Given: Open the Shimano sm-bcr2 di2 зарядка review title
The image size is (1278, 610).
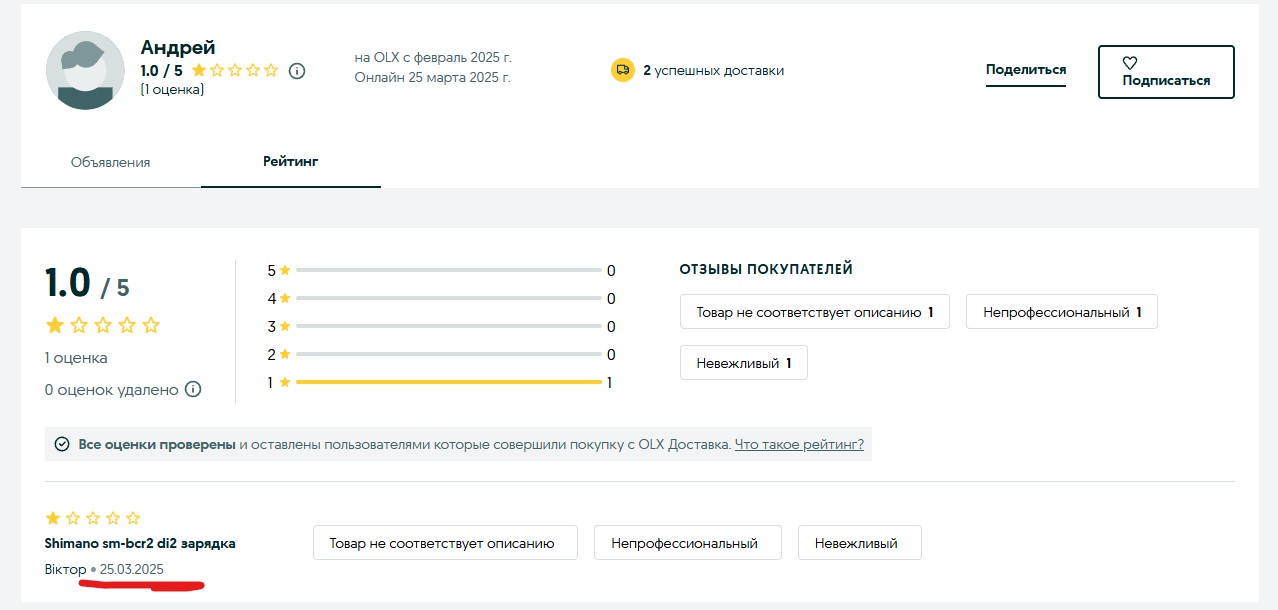Looking at the screenshot, I should pyautogui.click(x=140, y=543).
